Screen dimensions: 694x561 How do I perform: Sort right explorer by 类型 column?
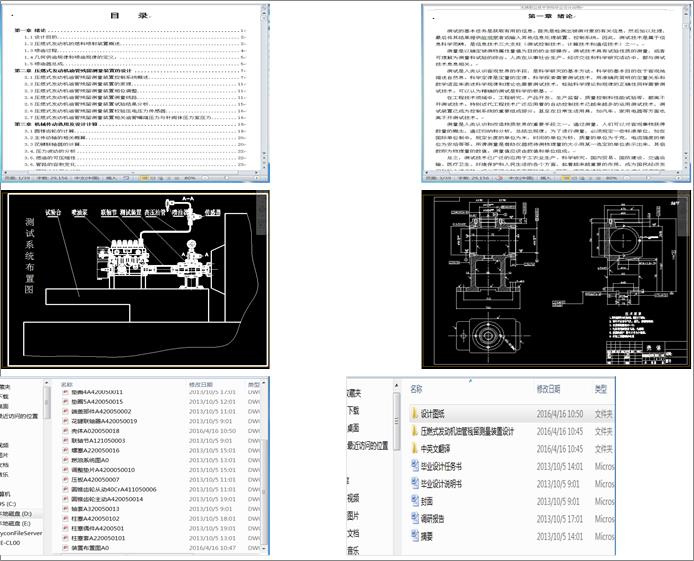click(x=601, y=389)
